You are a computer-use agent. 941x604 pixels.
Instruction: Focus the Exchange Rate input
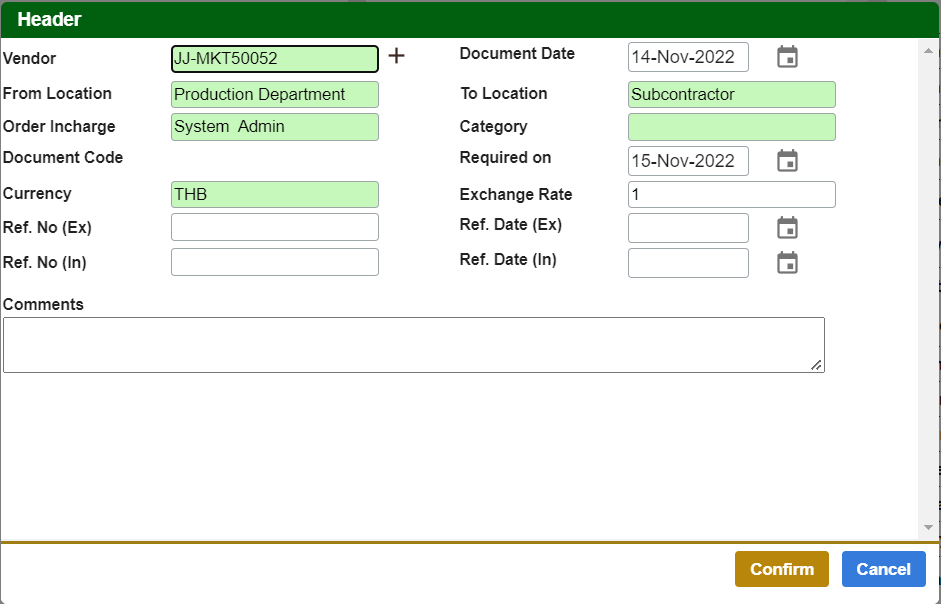(x=731, y=195)
